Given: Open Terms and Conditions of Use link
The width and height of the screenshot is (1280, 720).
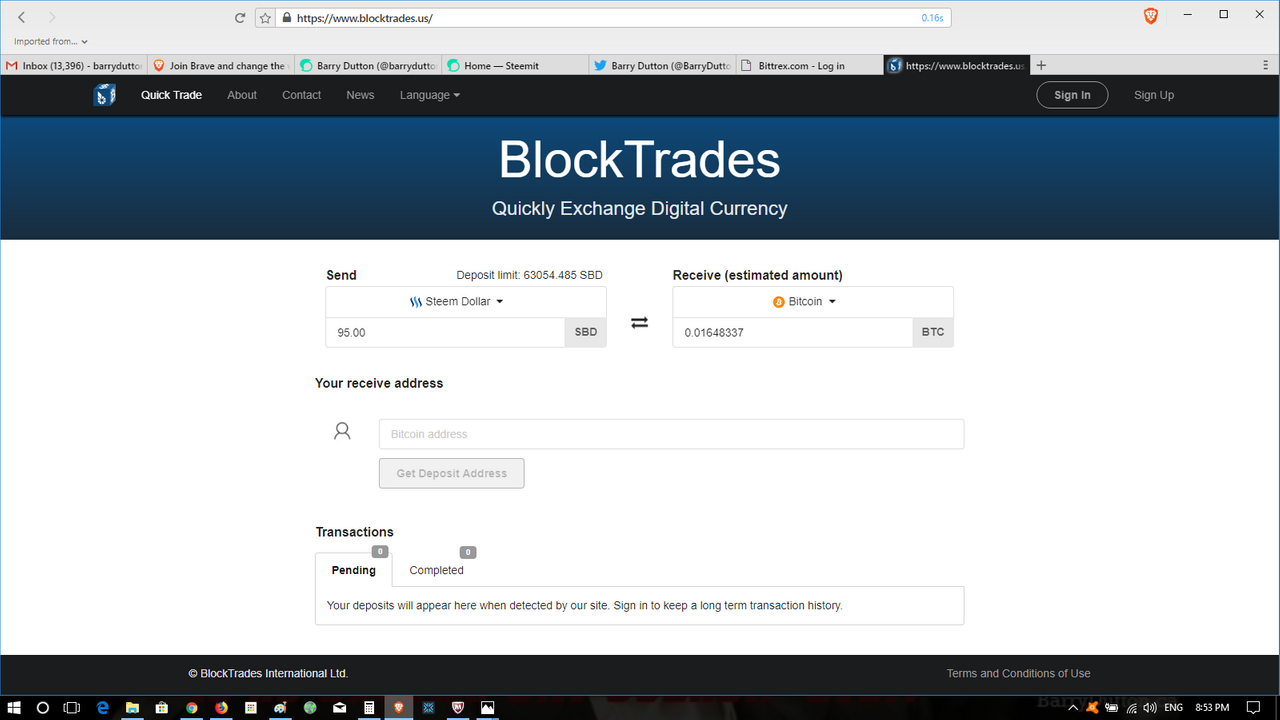Looking at the screenshot, I should point(1018,673).
